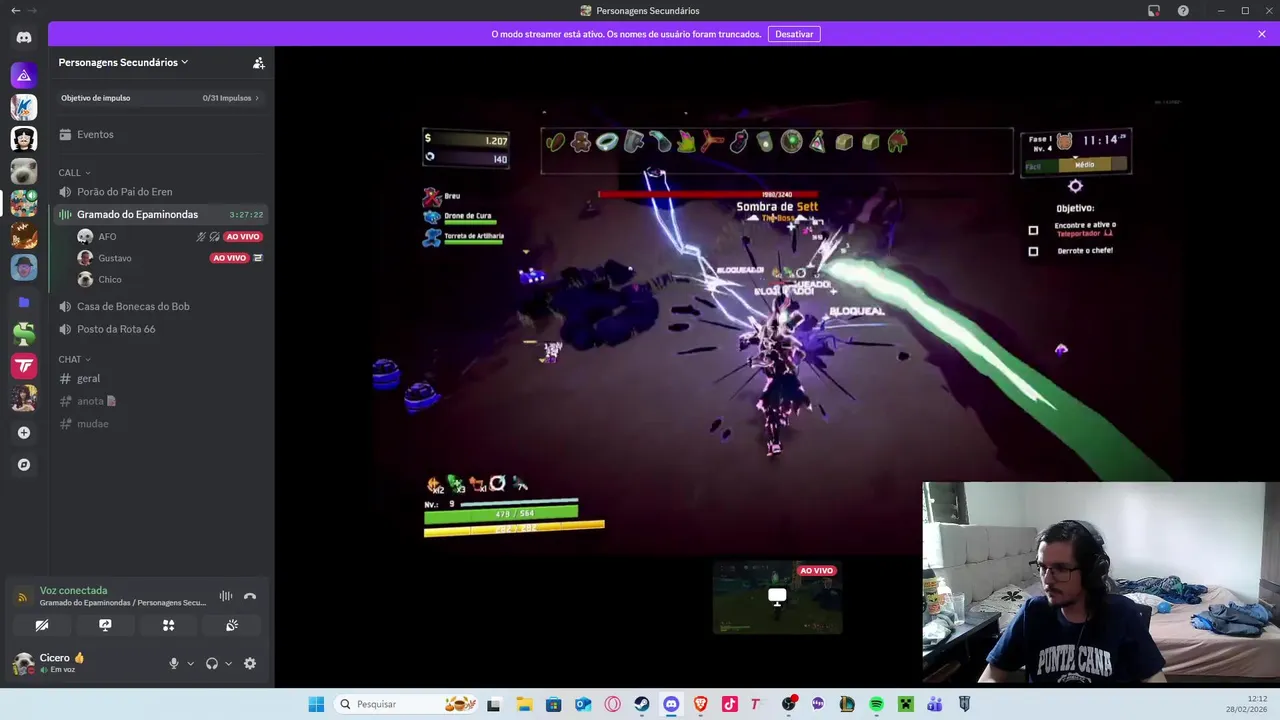Mute the microphone
Viewport: 1280px width, 720px height.
coord(174,663)
